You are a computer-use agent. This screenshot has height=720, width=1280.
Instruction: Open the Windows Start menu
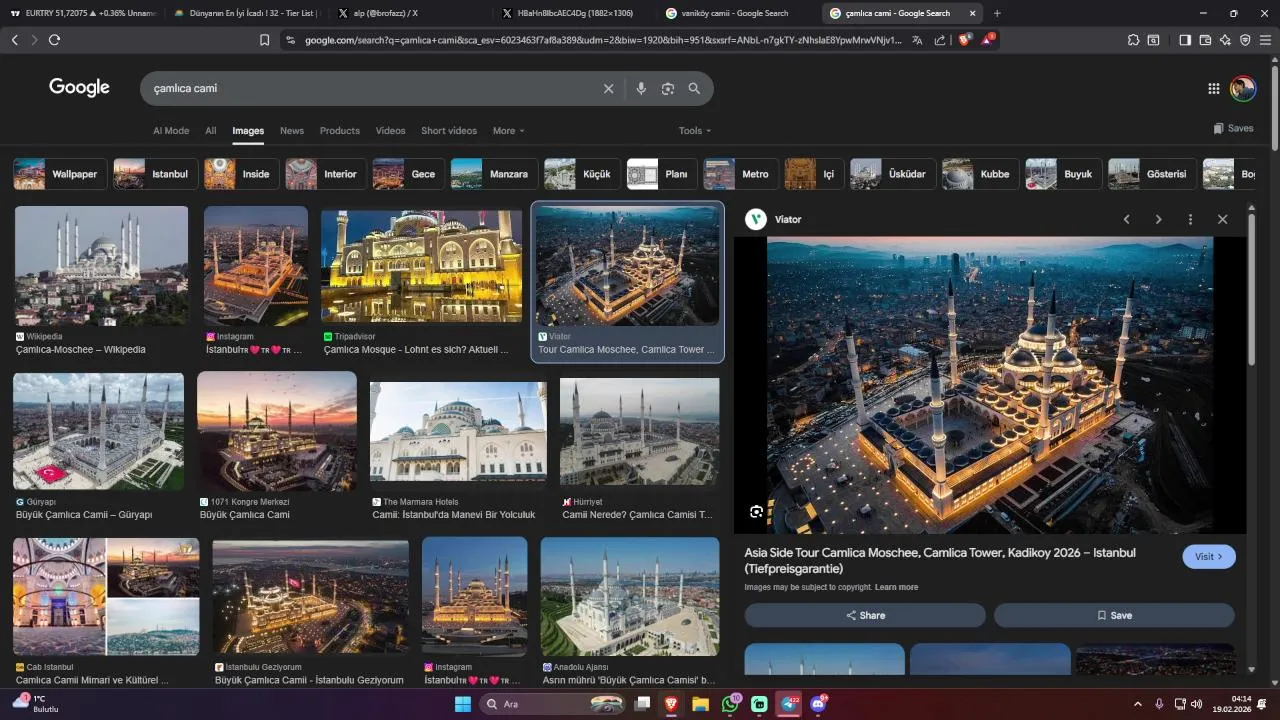(x=463, y=704)
